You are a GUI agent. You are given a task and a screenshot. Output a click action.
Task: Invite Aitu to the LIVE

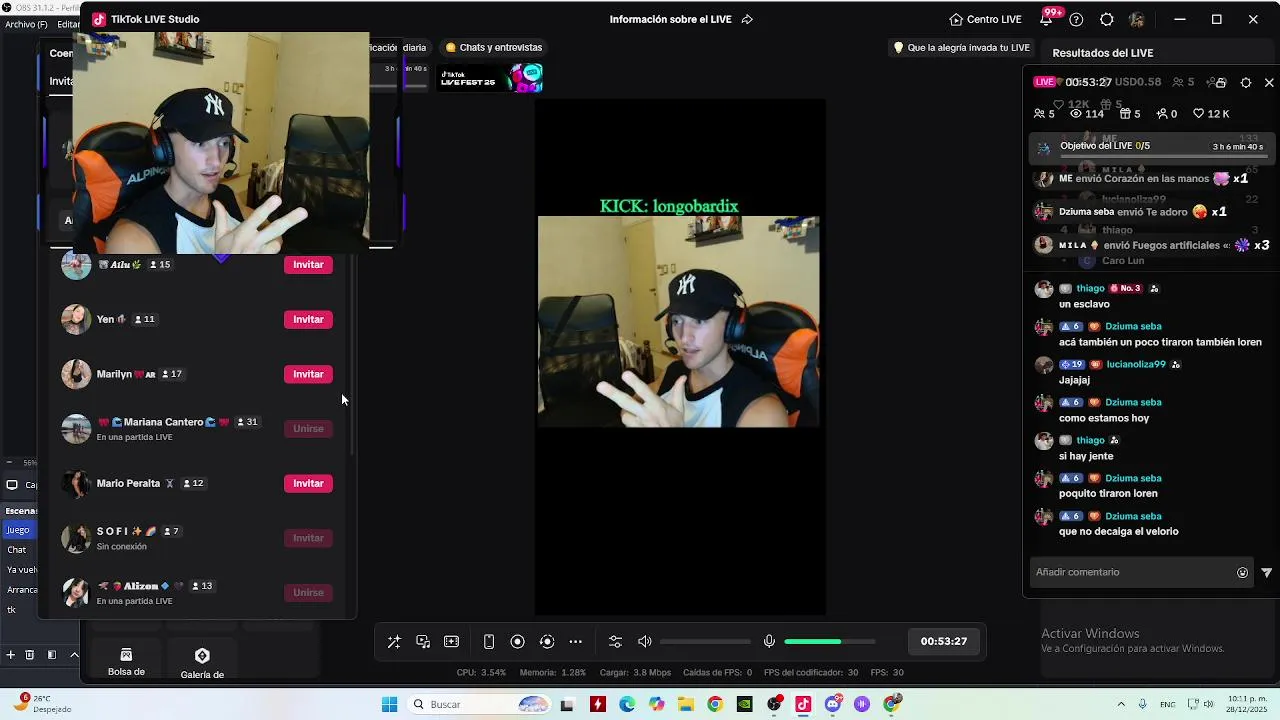[x=308, y=265]
